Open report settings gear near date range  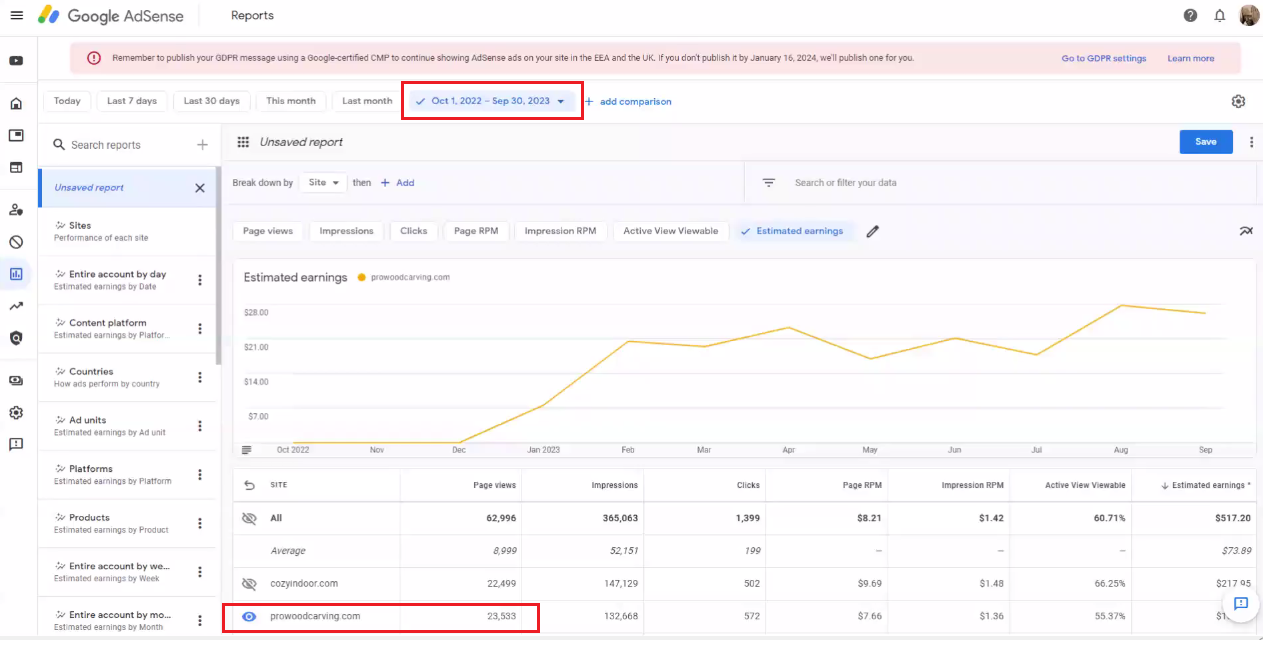pos(1238,101)
